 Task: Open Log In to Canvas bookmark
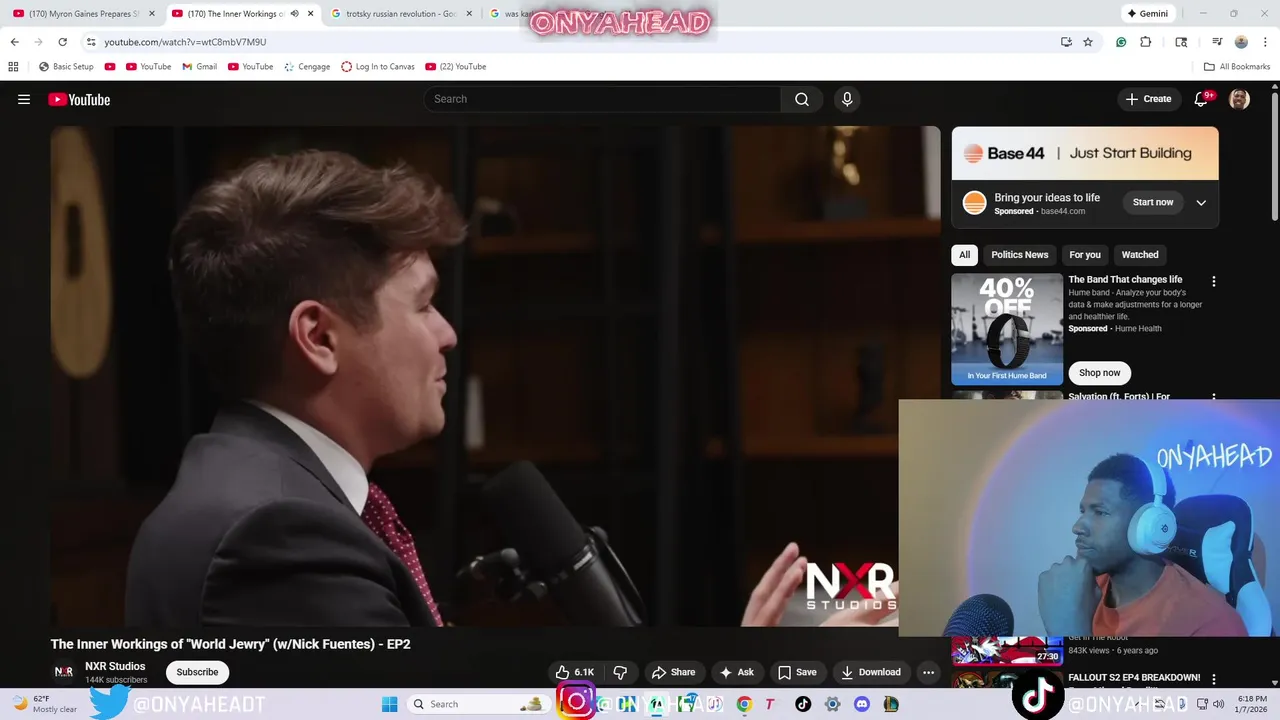click(377, 67)
